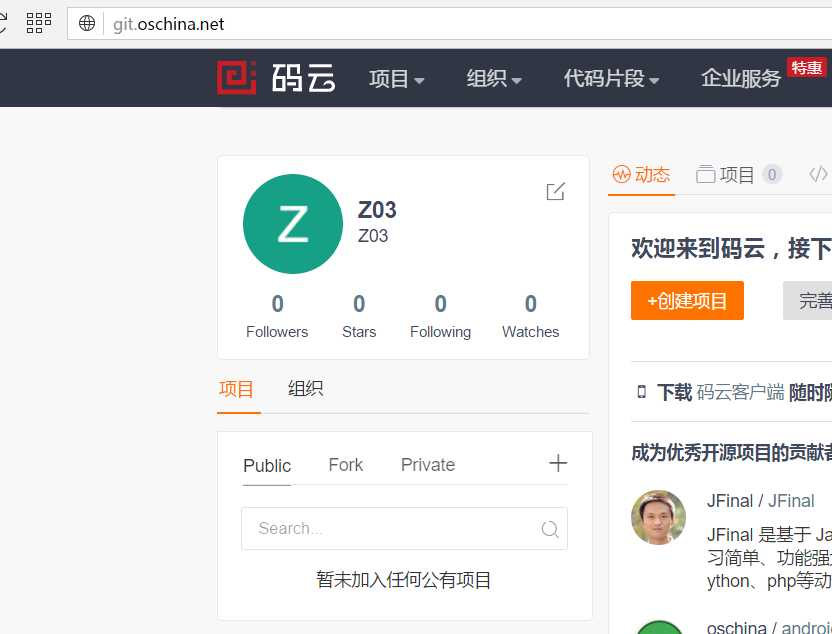Open the 动态 activity tab

point(641,175)
